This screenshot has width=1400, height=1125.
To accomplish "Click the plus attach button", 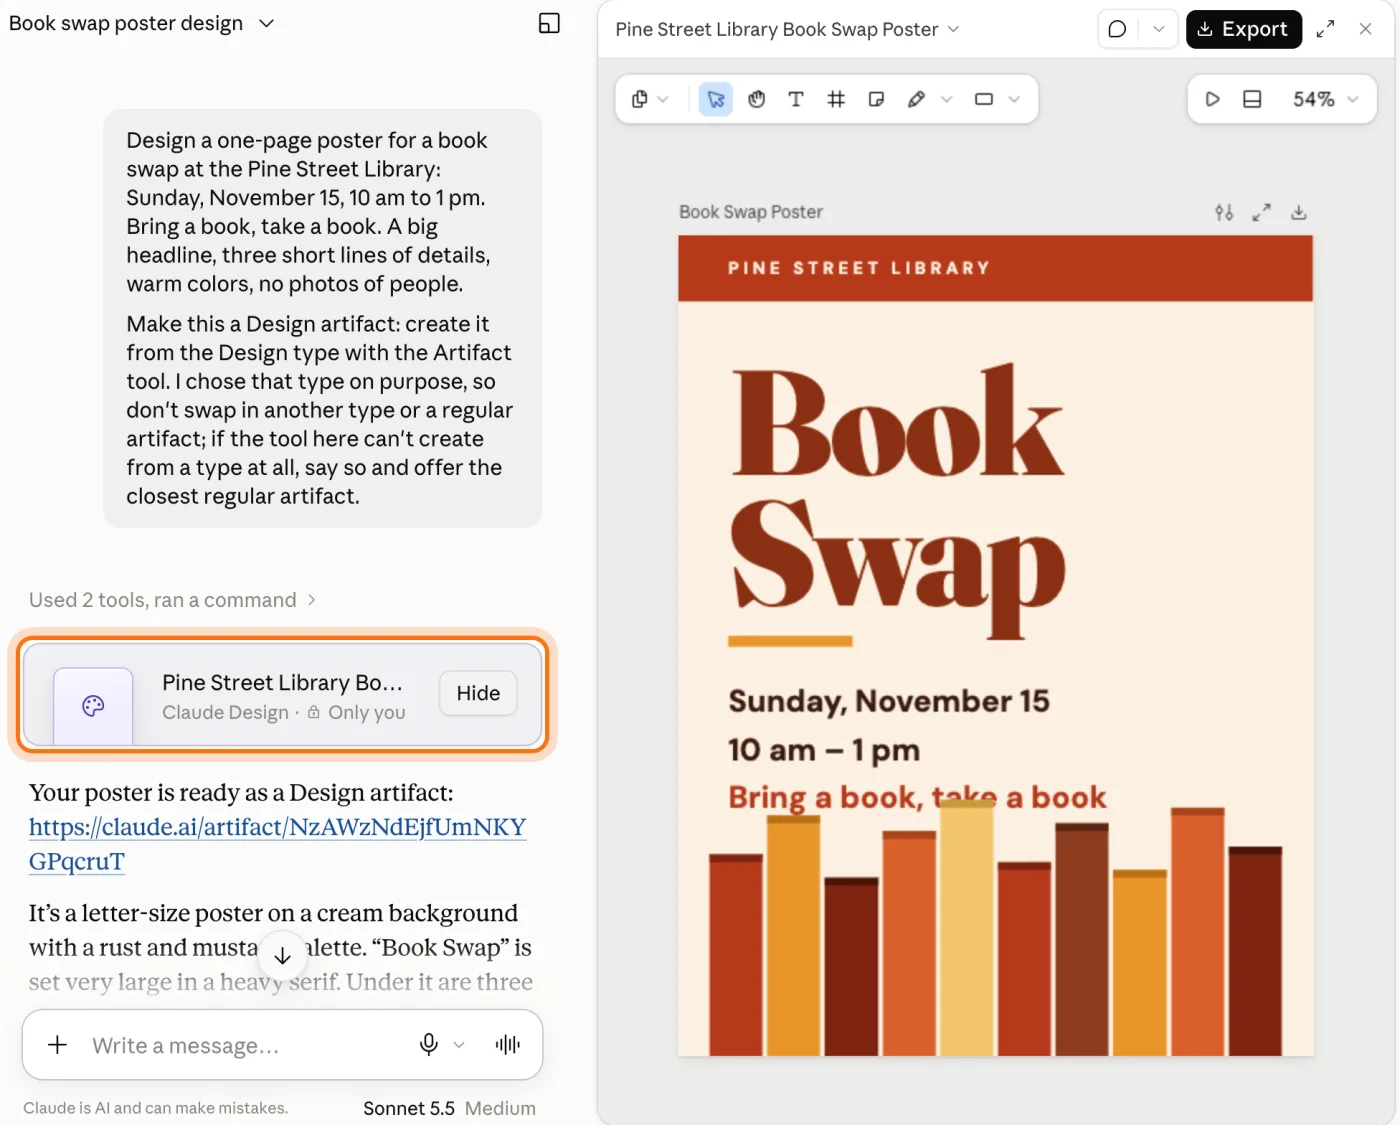I will point(58,1045).
